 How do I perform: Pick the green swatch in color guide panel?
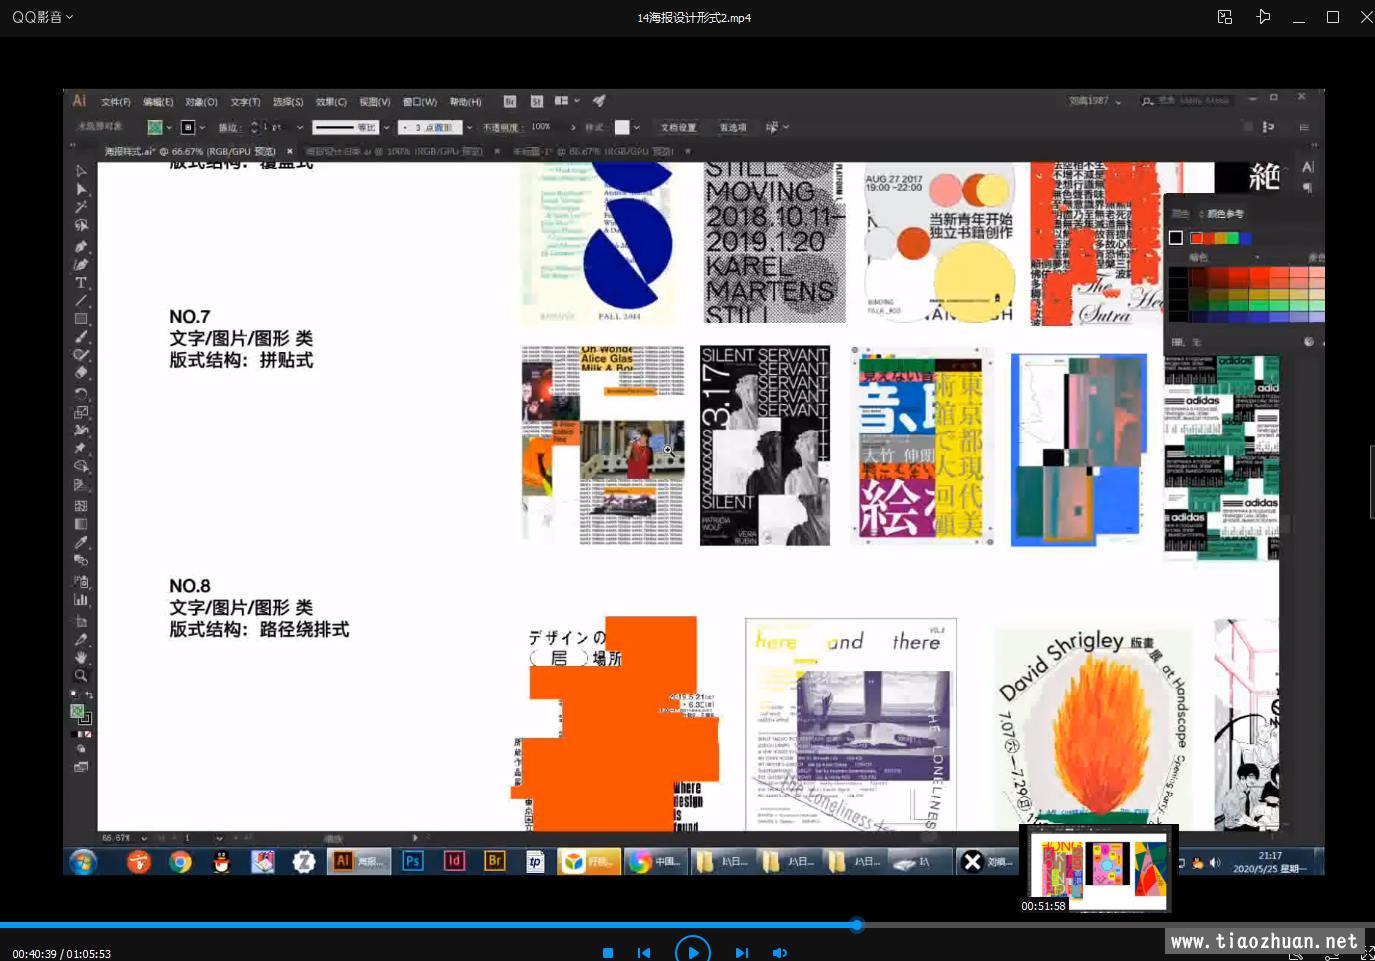(x=1232, y=238)
